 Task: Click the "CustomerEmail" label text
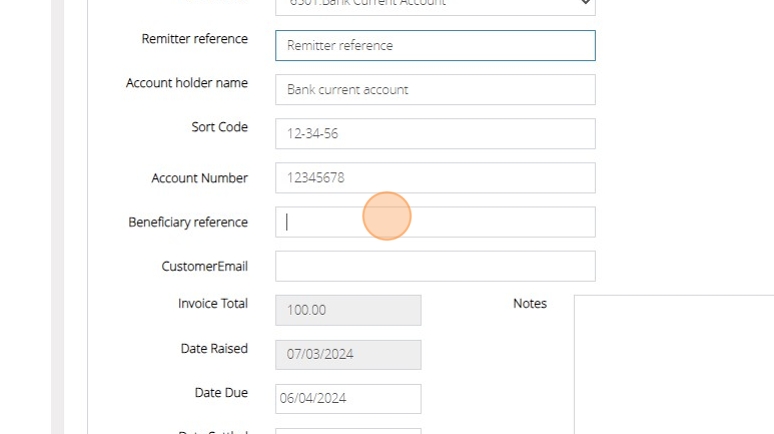coord(204,266)
